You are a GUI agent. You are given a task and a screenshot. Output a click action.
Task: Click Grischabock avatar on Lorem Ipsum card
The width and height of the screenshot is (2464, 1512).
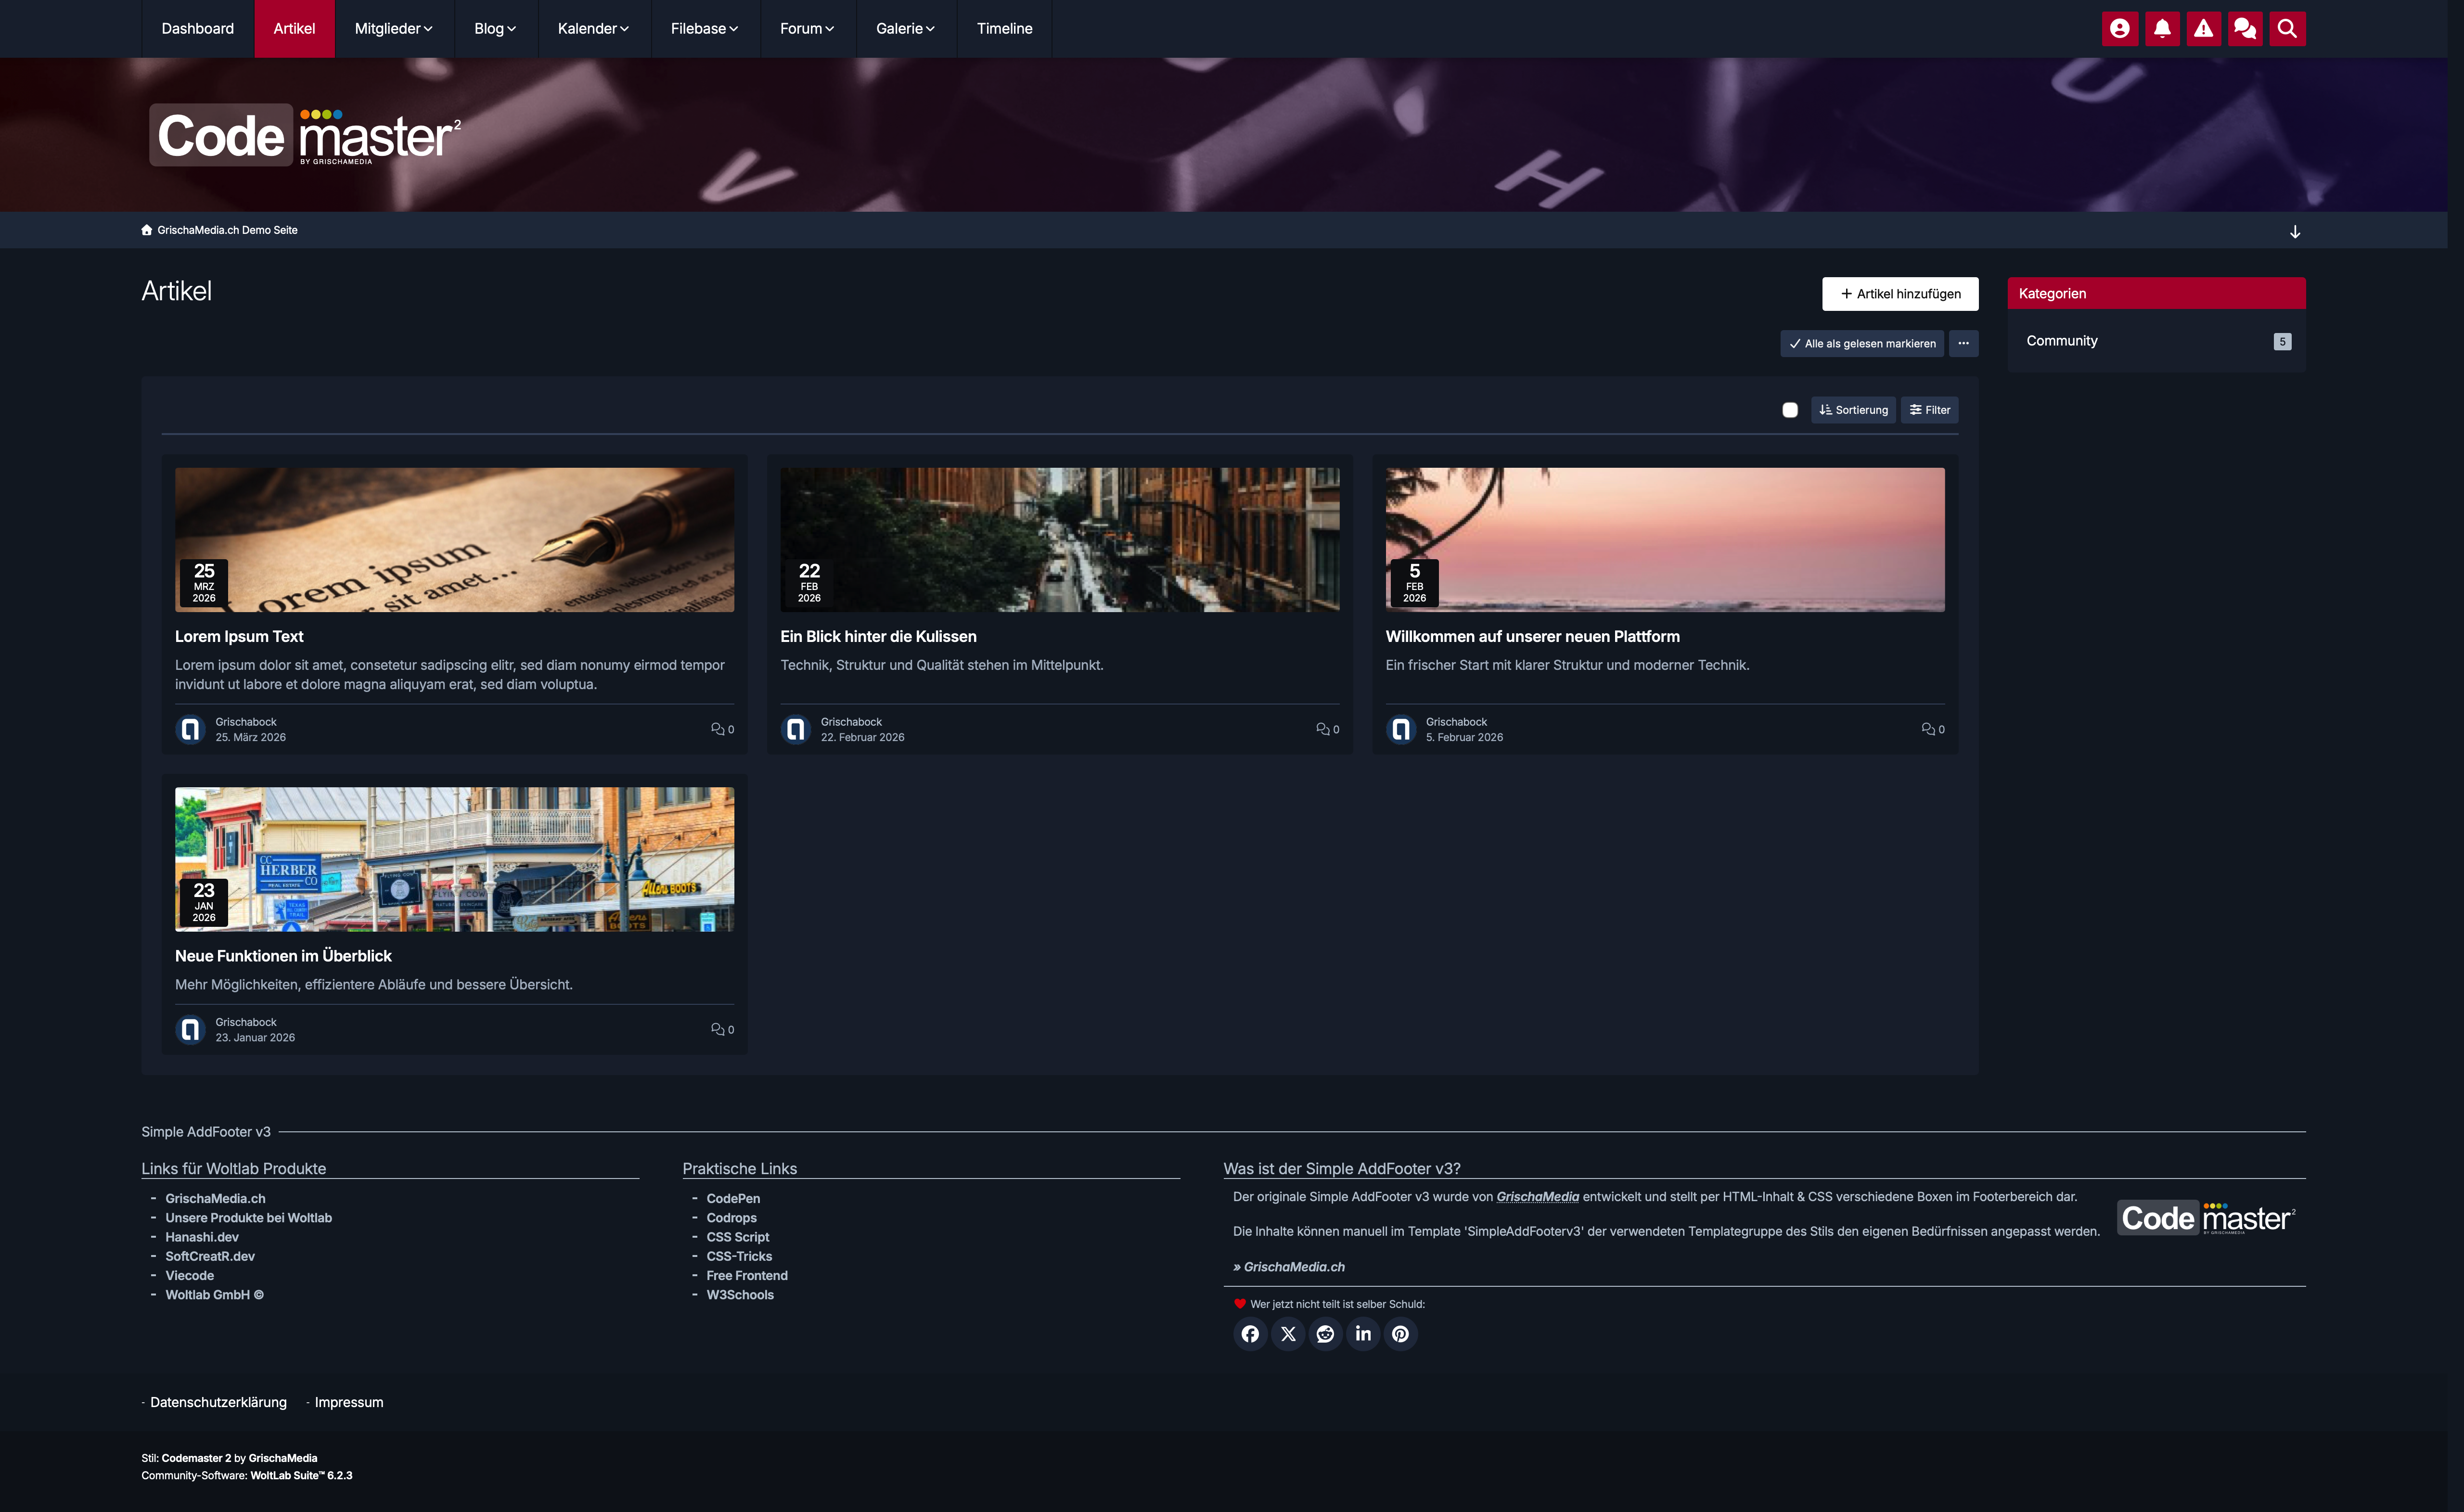(190, 729)
